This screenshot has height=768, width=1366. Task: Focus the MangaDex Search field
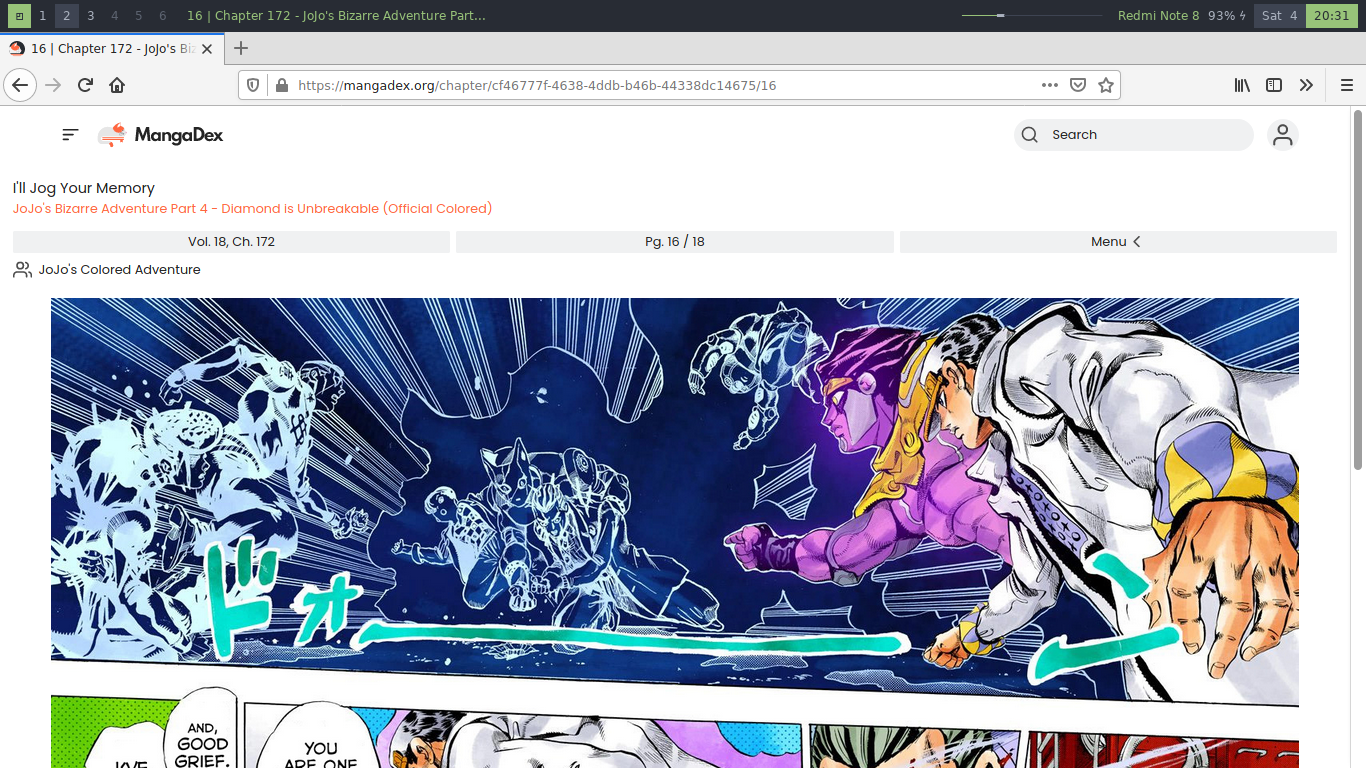(1134, 135)
